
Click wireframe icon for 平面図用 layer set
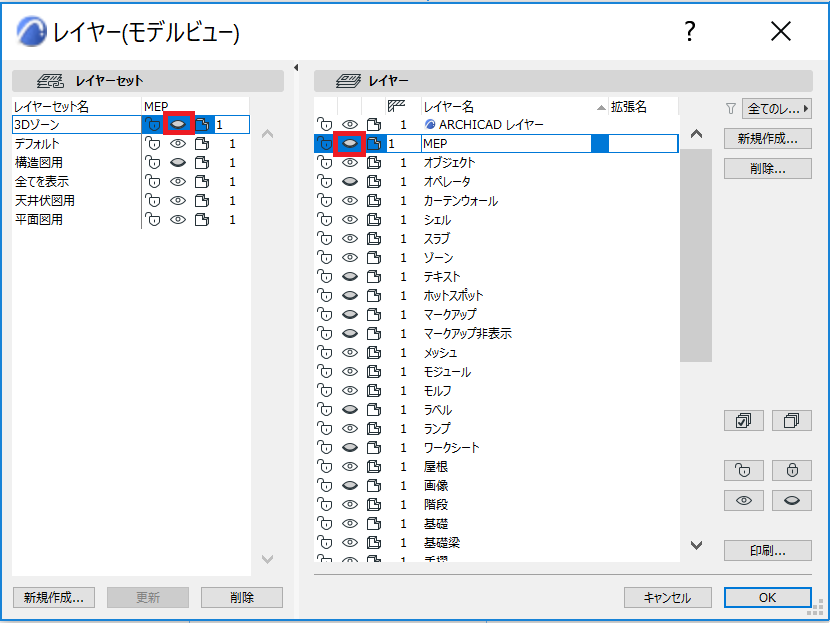(202, 220)
